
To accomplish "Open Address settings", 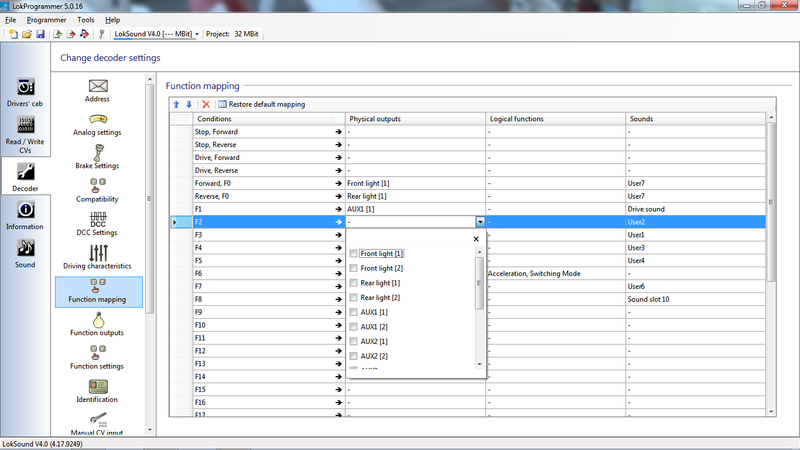I will tap(97, 91).
